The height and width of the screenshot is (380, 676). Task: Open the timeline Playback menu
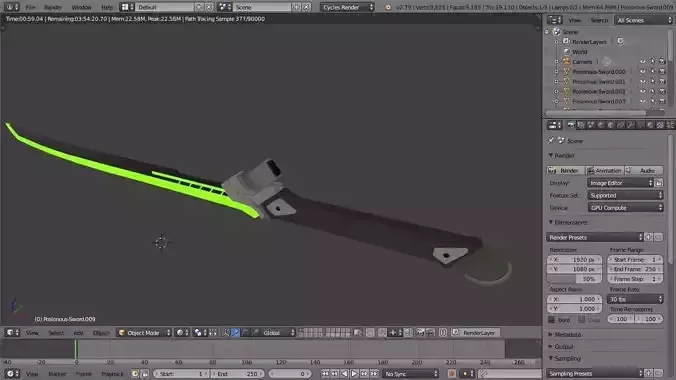point(112,374)
